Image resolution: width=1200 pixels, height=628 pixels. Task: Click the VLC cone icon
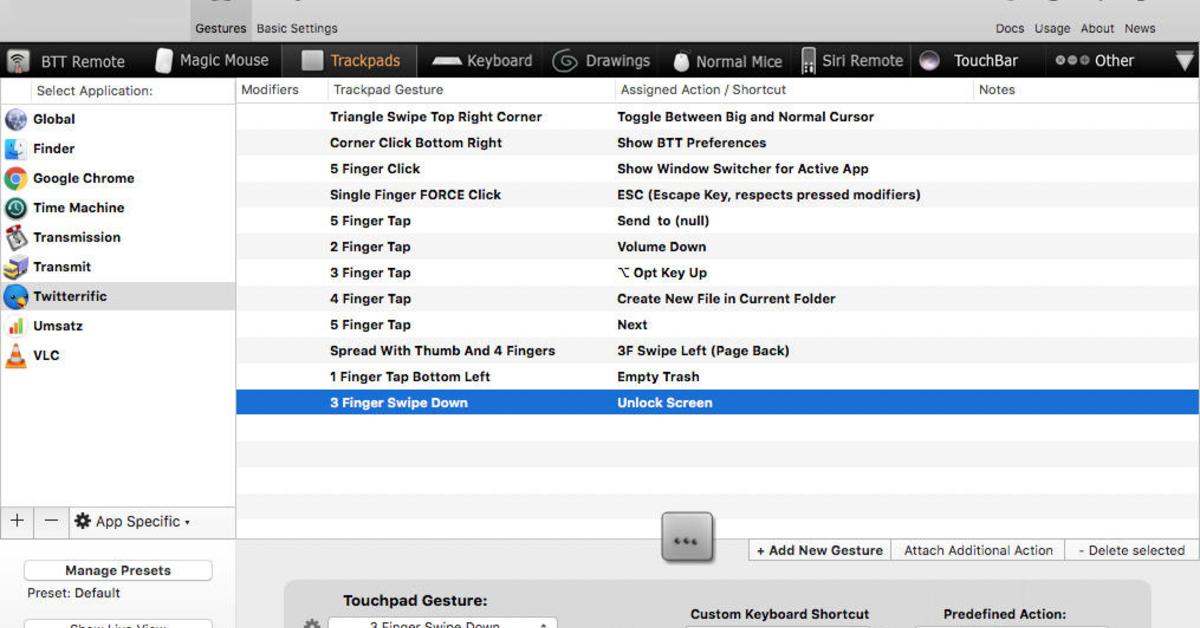click(16, 355)
